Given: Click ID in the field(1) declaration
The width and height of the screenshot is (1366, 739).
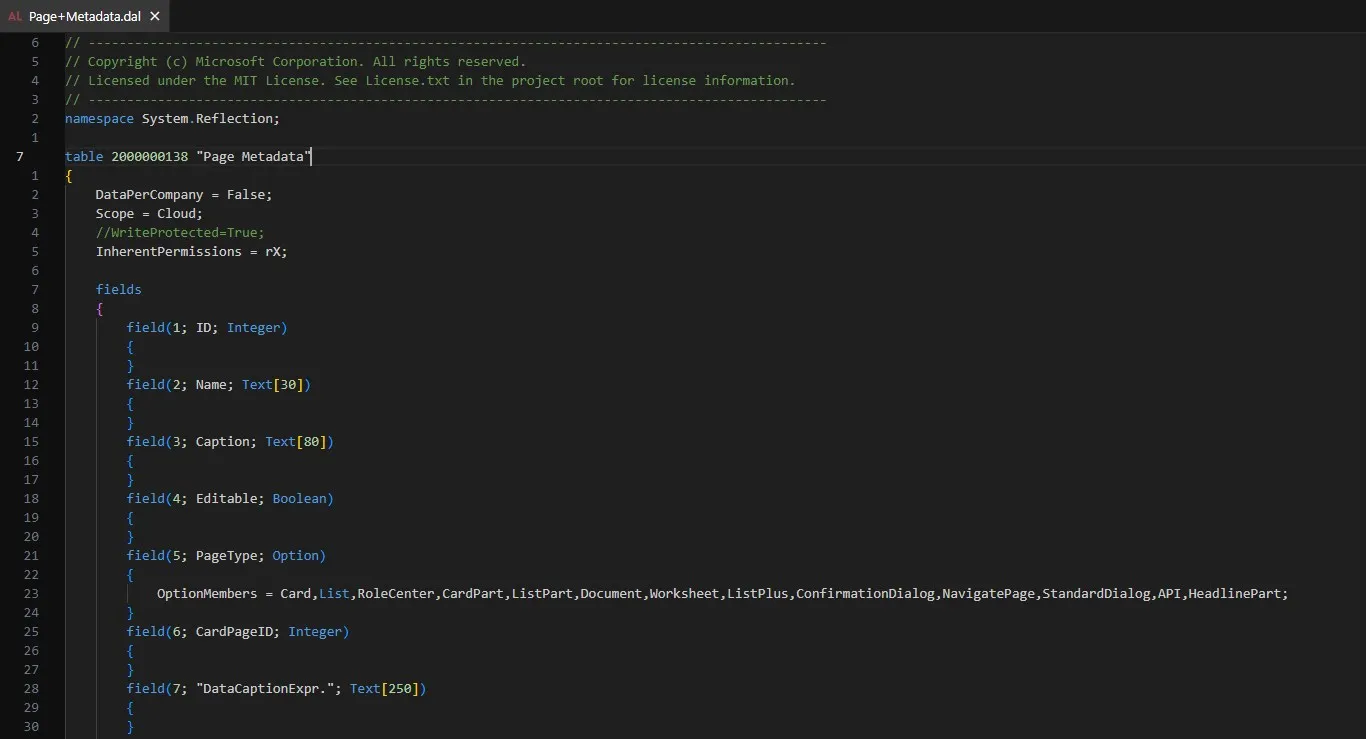Looking at the screenshot, I should pyautogui.click(x=203, y=327).
